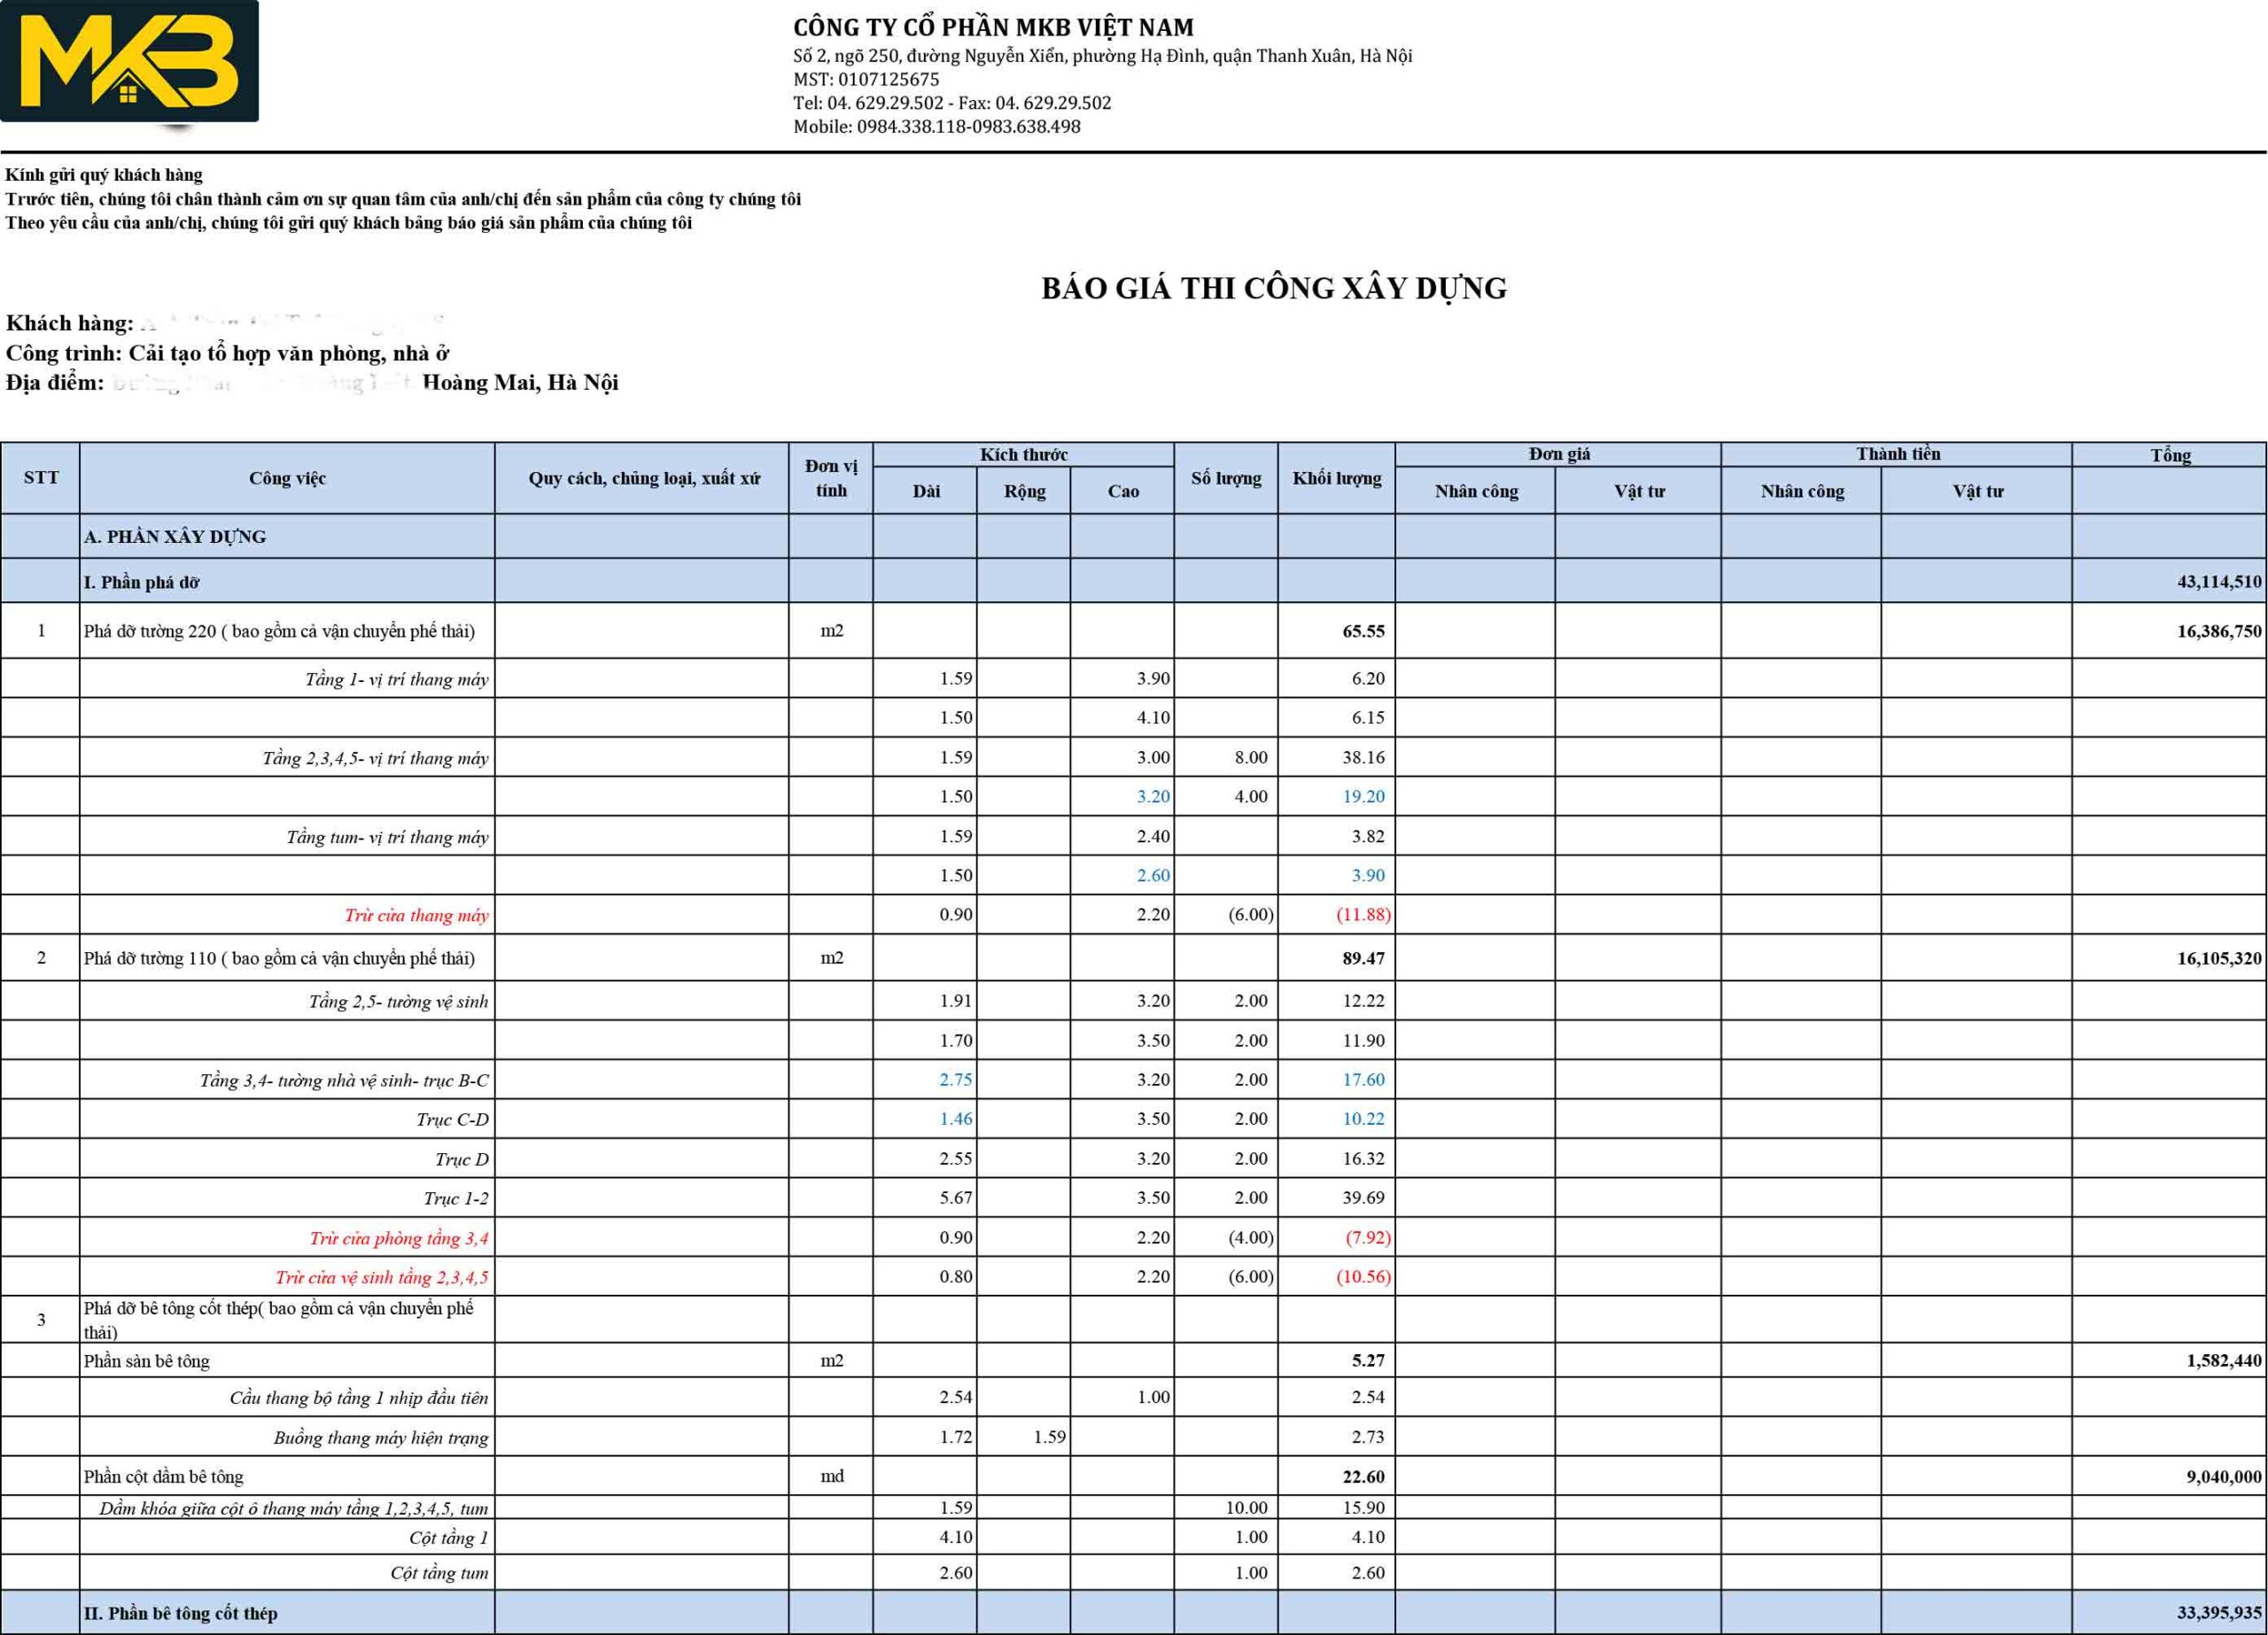Click the red value (10.56) cell

point(1363,1277)
